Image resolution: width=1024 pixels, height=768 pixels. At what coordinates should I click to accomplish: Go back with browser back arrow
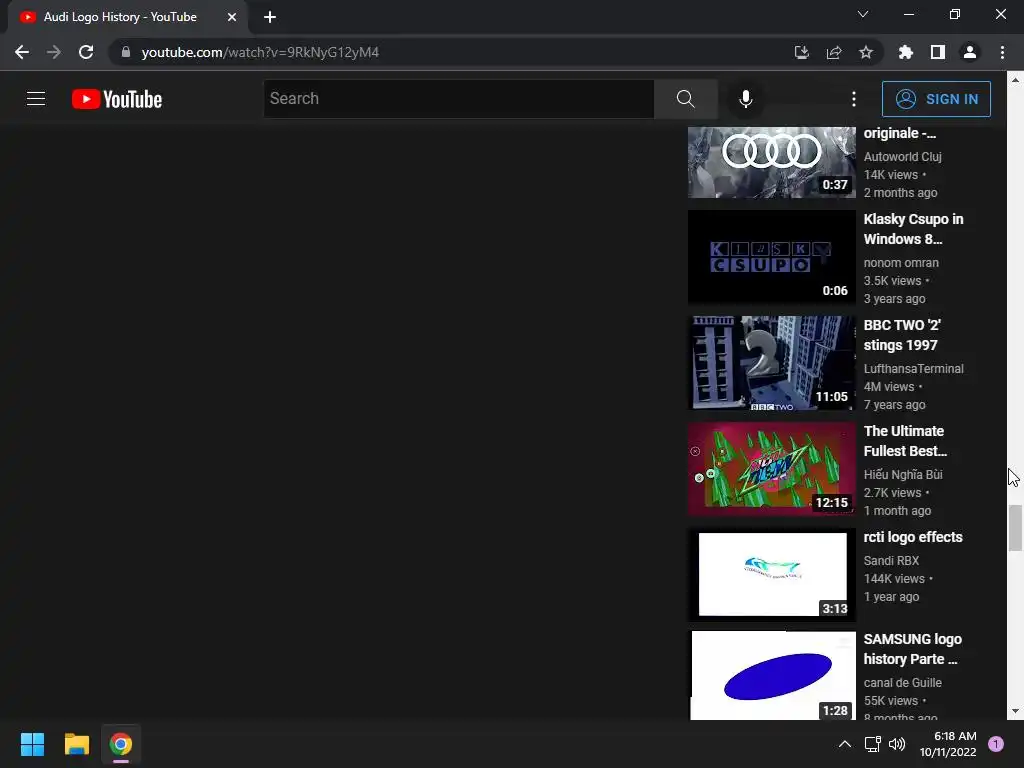pos(22,52)
